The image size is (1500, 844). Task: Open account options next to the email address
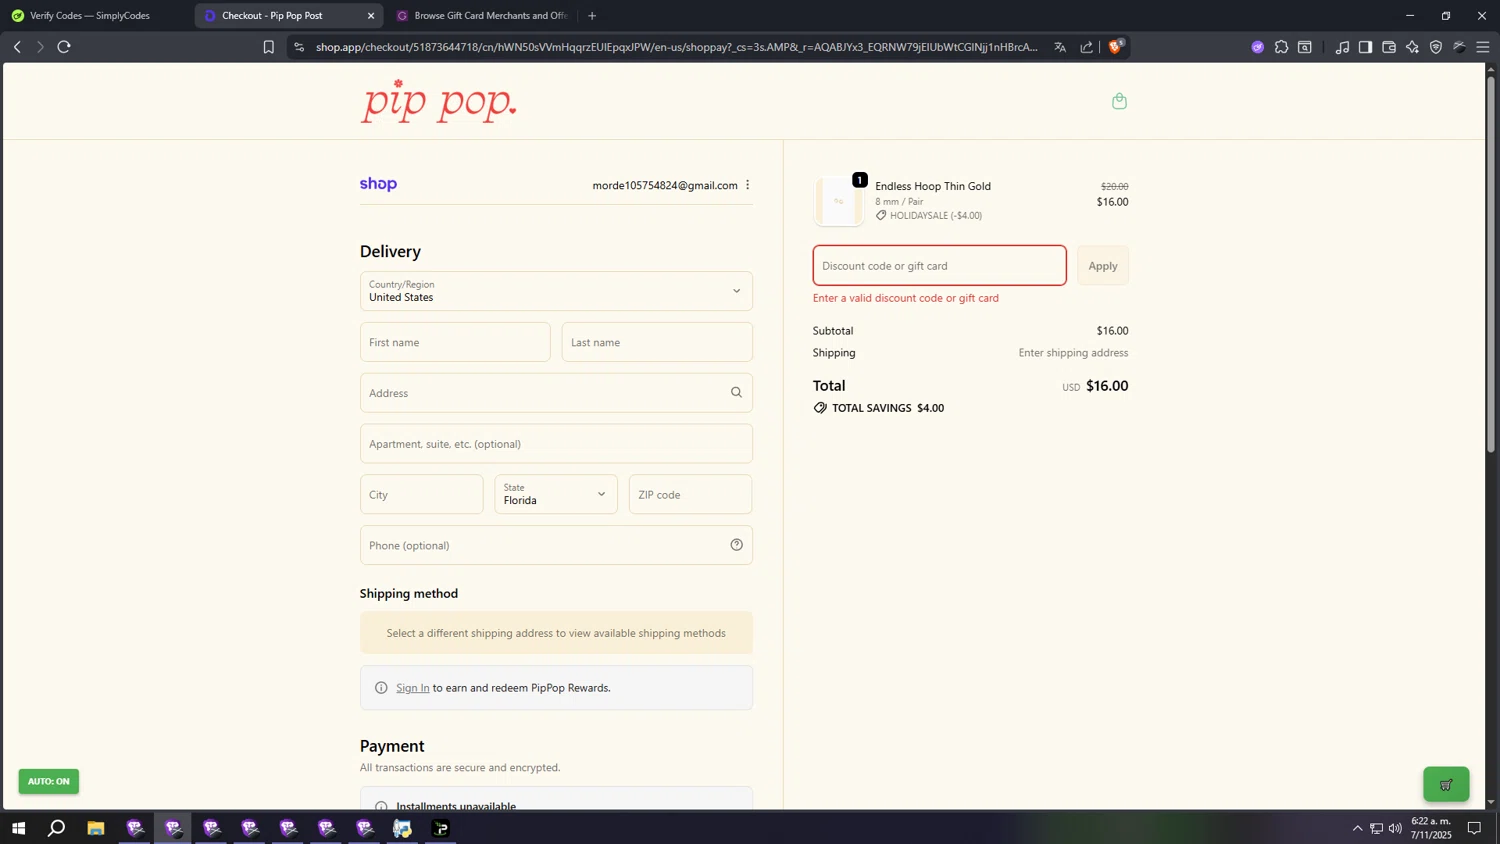point(747,185)
